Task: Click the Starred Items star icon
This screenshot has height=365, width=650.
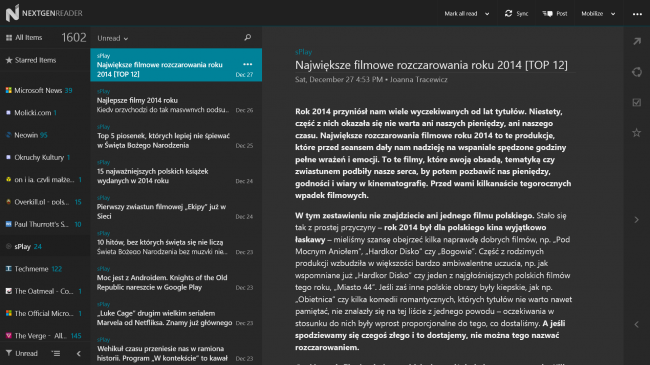Action: pyautogui.click(x=9, y=60)
